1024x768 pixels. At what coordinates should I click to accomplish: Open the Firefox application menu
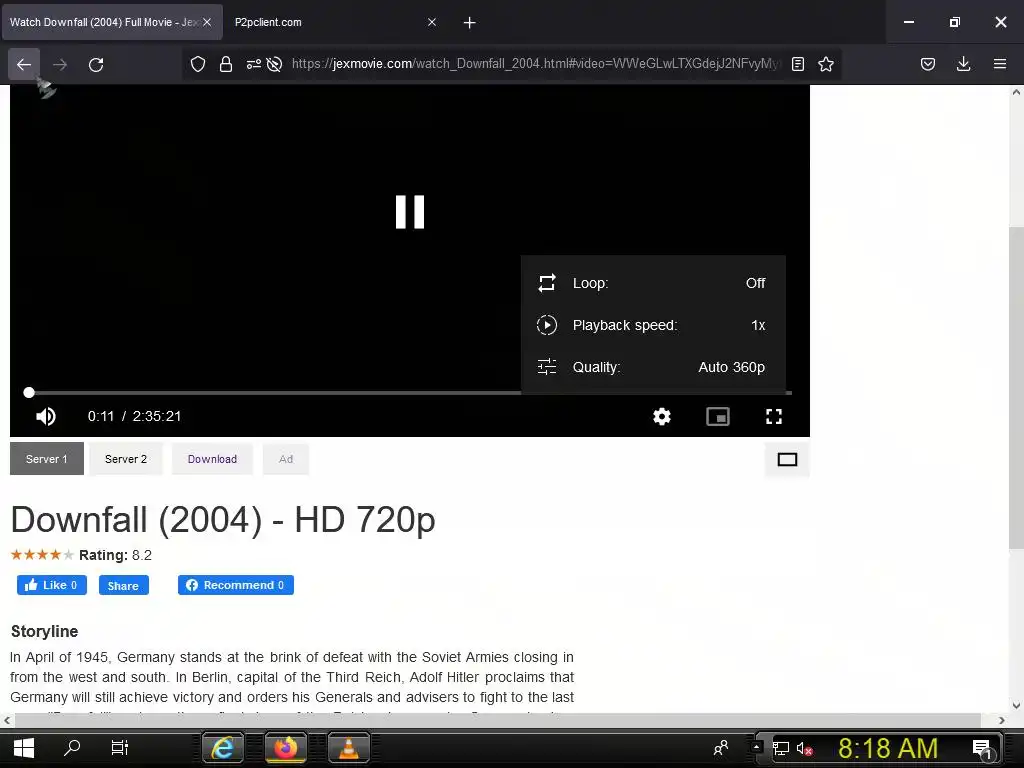(x=999, y=64)
